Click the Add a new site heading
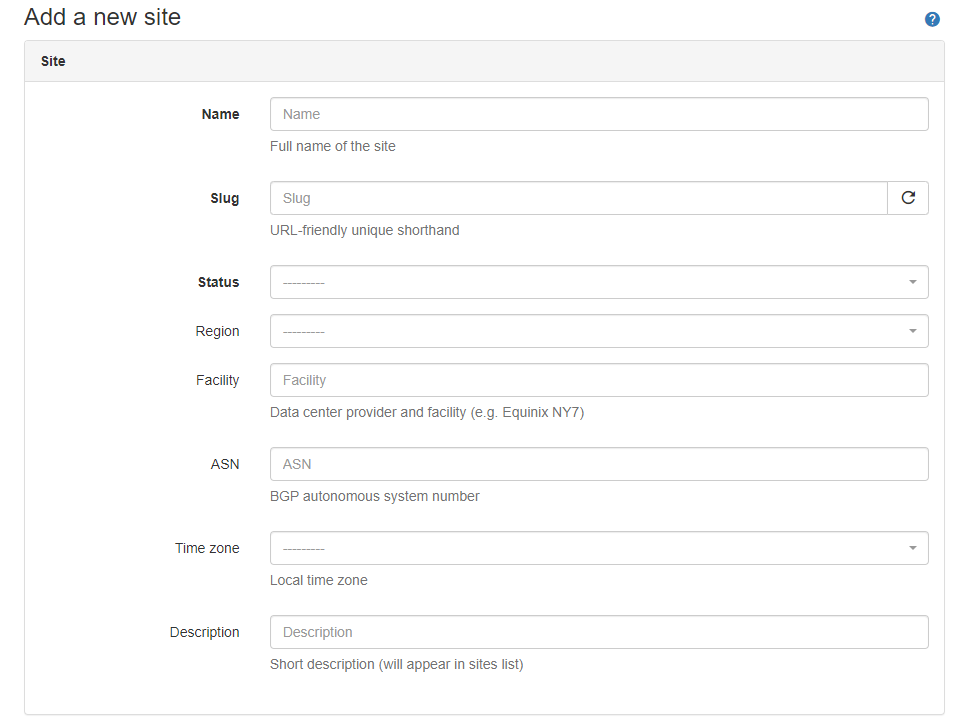This screenshot has height=722, width=972. coord(102,17)
